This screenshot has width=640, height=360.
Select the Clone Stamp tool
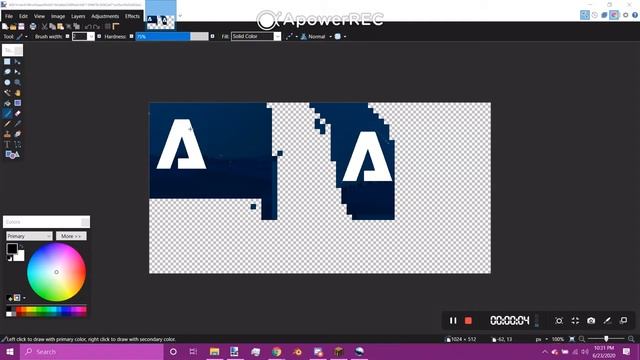(7, 134)
